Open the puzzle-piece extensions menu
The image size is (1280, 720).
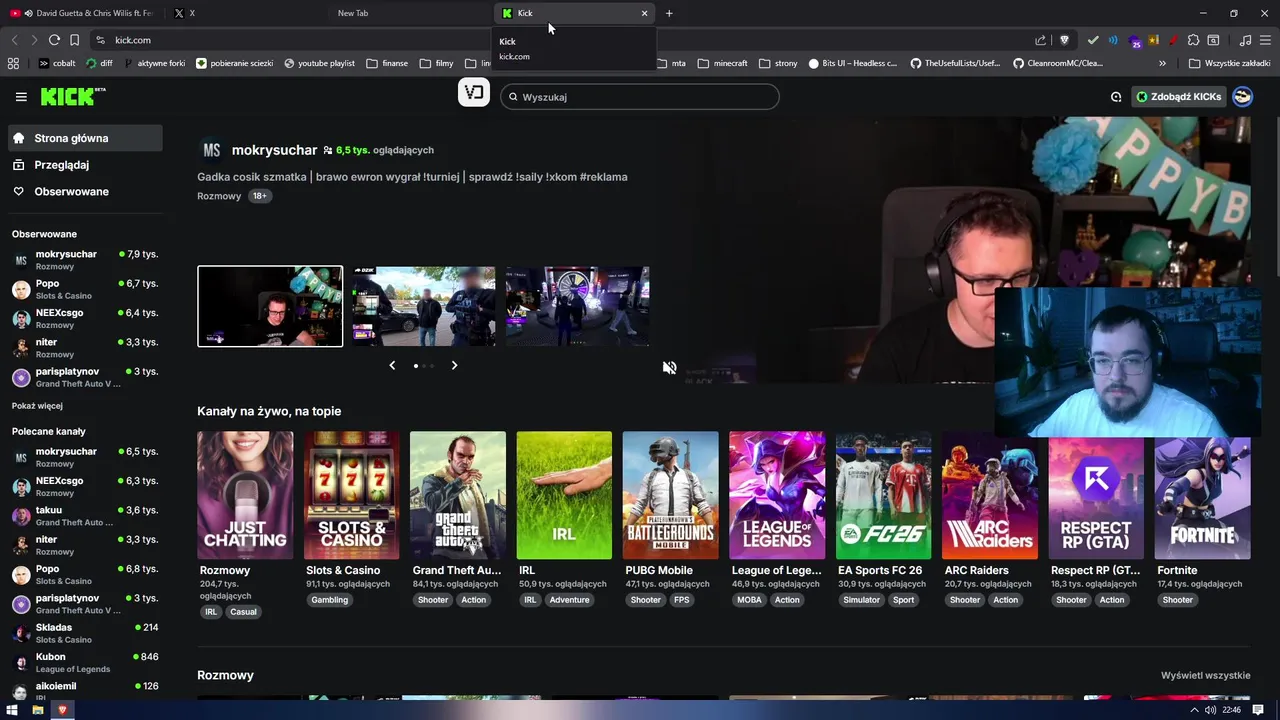pyautogui.click(x=1192, y=40)
